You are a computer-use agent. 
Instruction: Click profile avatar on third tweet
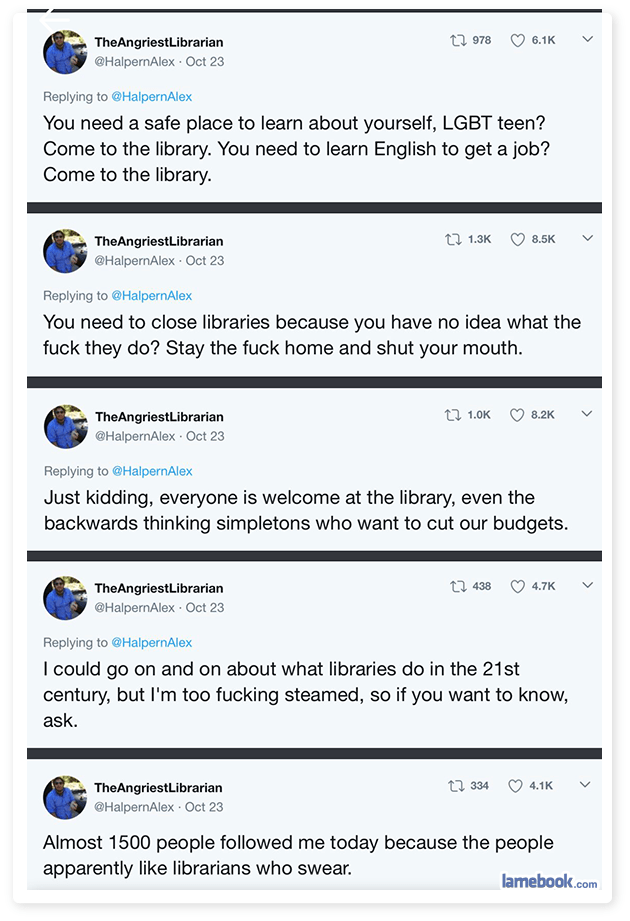66,426
